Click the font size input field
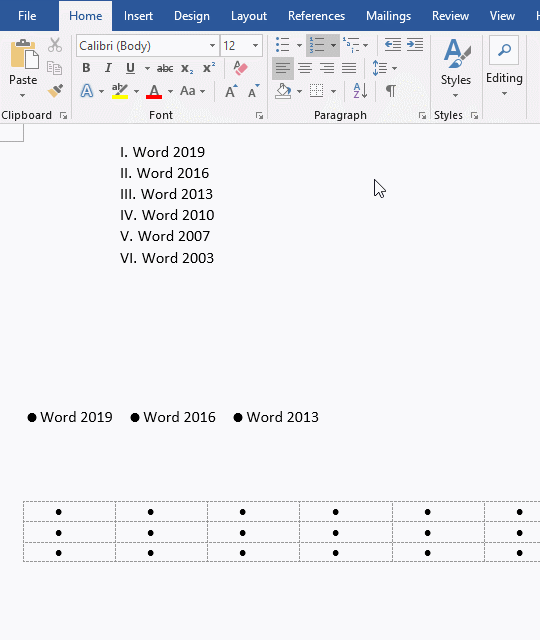 [236, 46]
